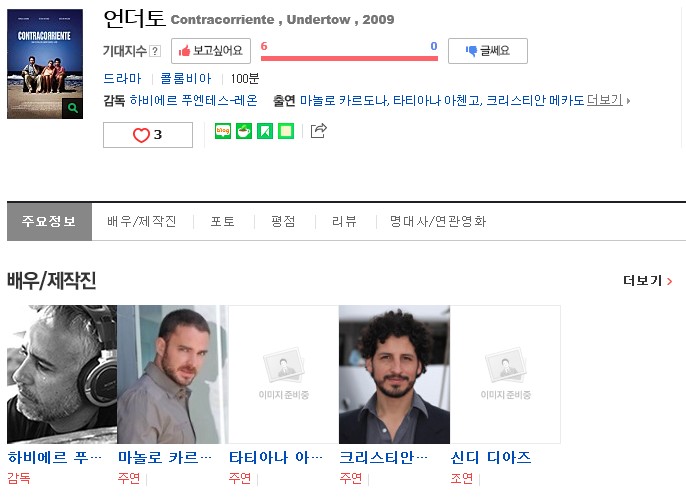686x501 pixels.
Task: Switch to the 포토 tab
Action: (223, 221)
